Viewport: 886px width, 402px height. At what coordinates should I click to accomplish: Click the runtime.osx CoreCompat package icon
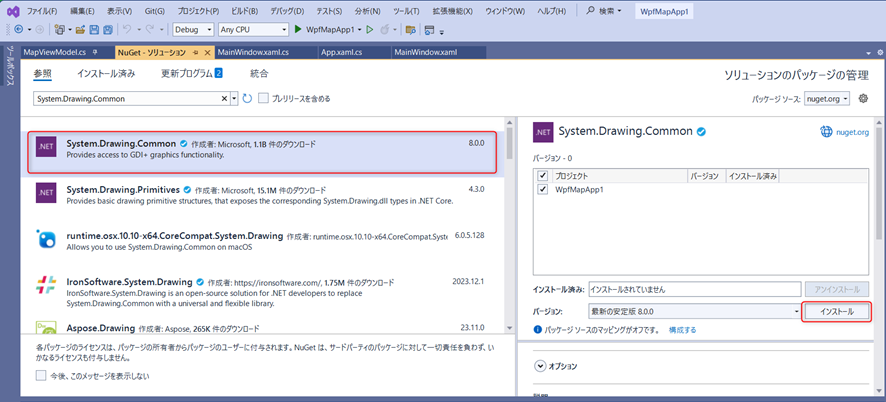(45, 239)
